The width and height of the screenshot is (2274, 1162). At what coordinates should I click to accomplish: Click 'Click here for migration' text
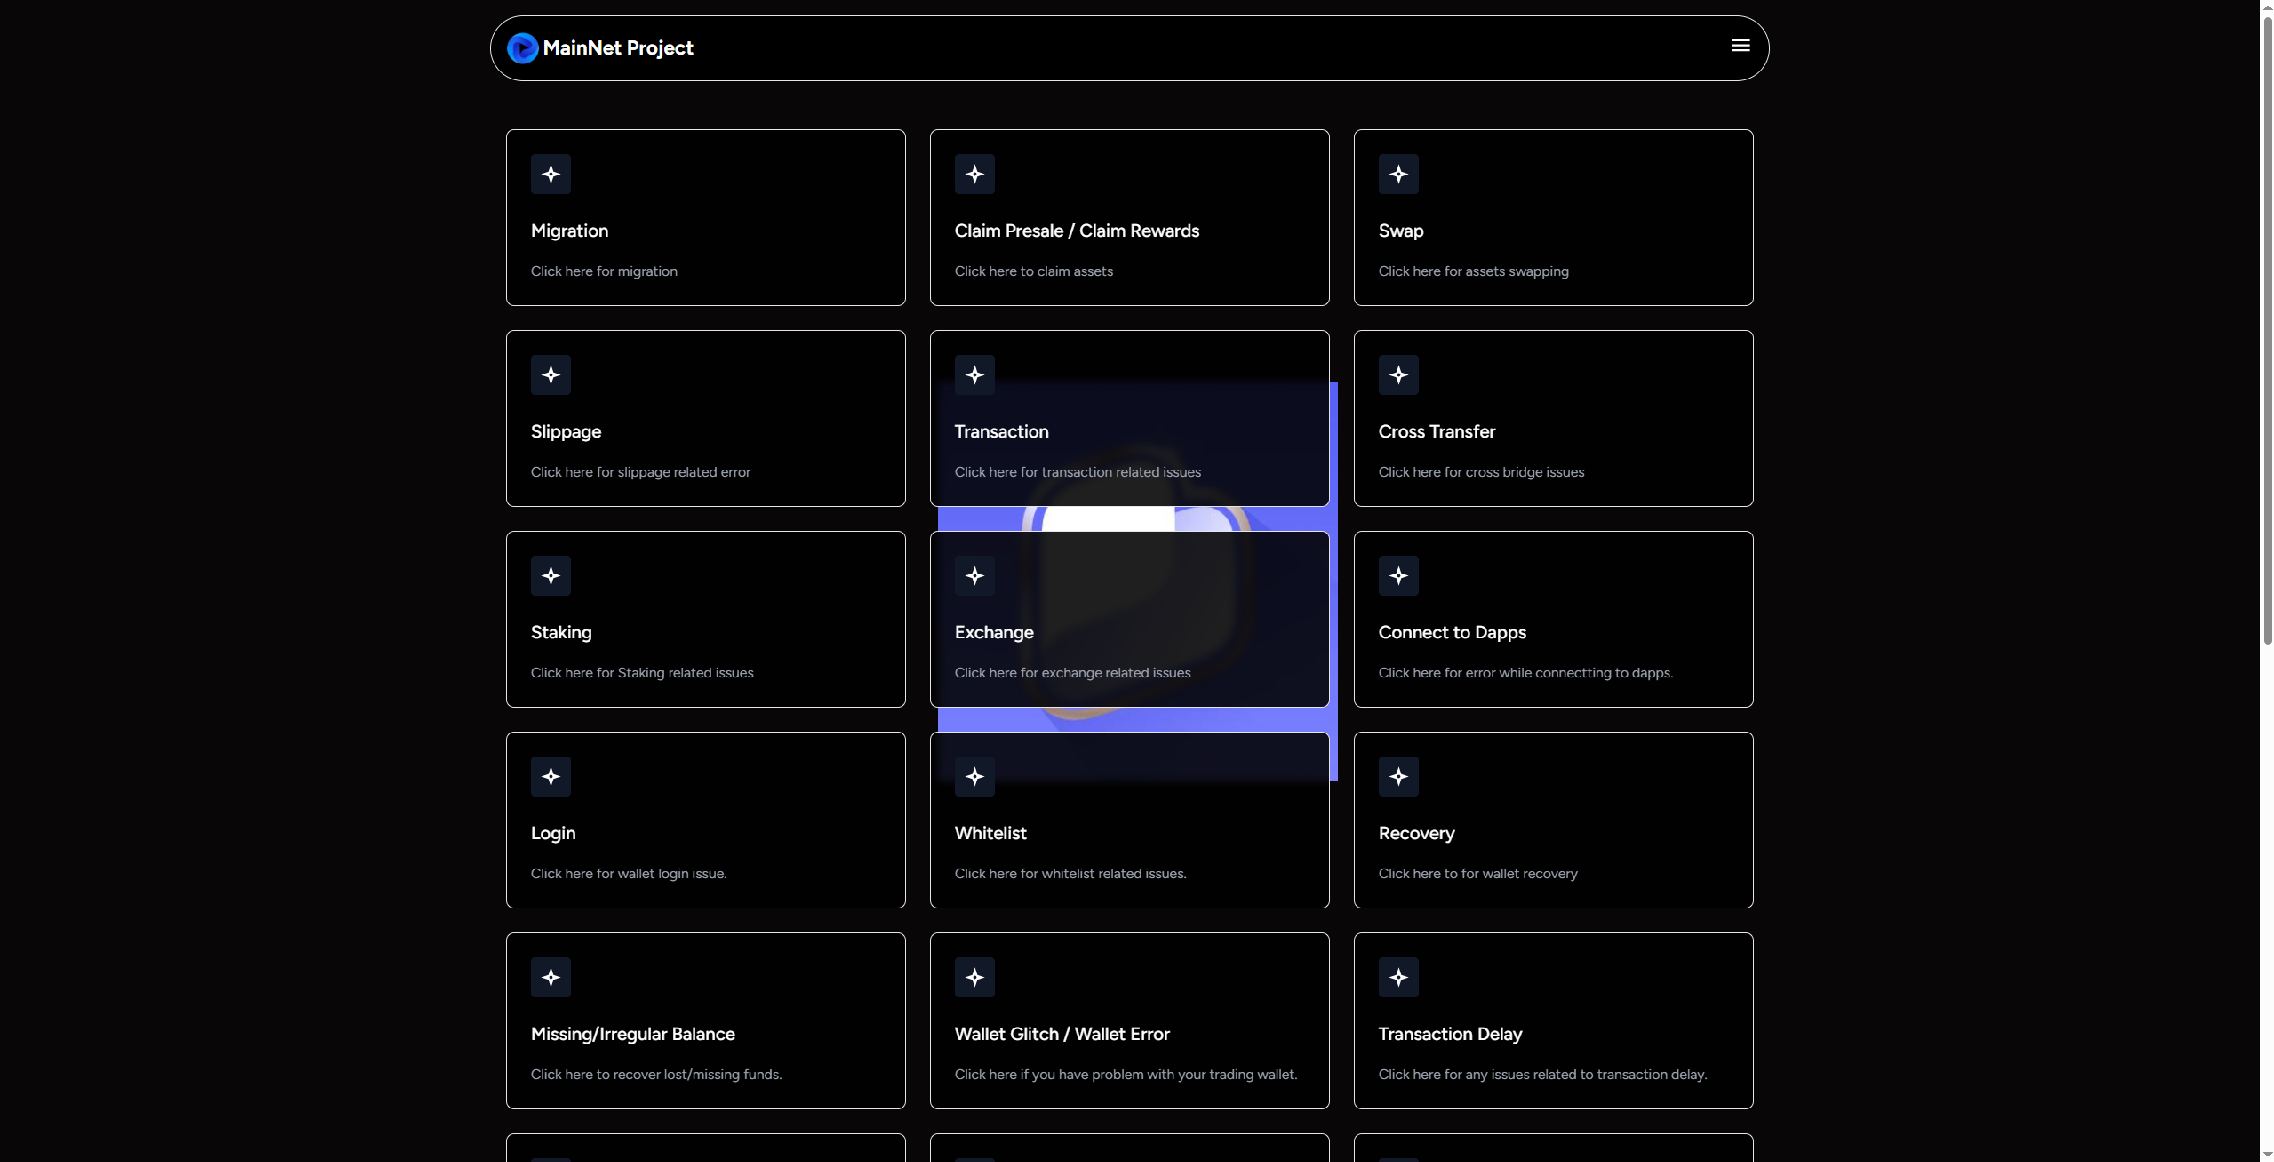(604, 271)
